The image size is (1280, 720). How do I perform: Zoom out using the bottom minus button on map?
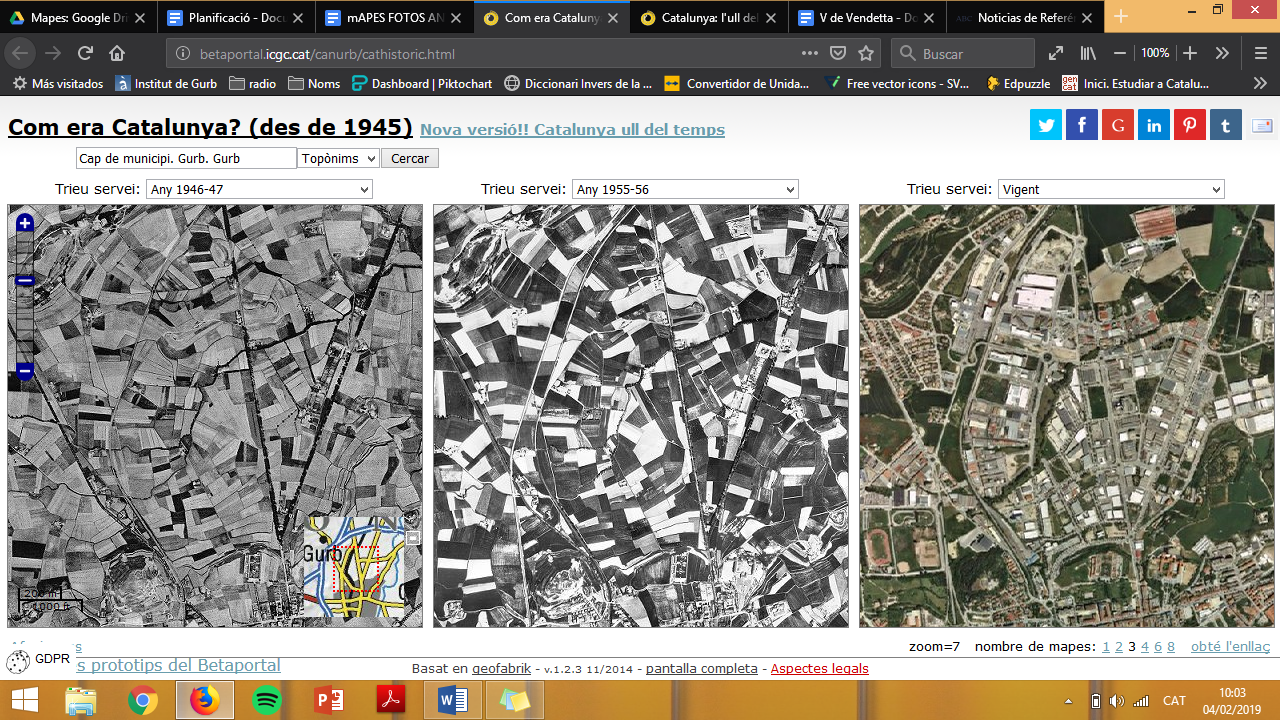25,371
